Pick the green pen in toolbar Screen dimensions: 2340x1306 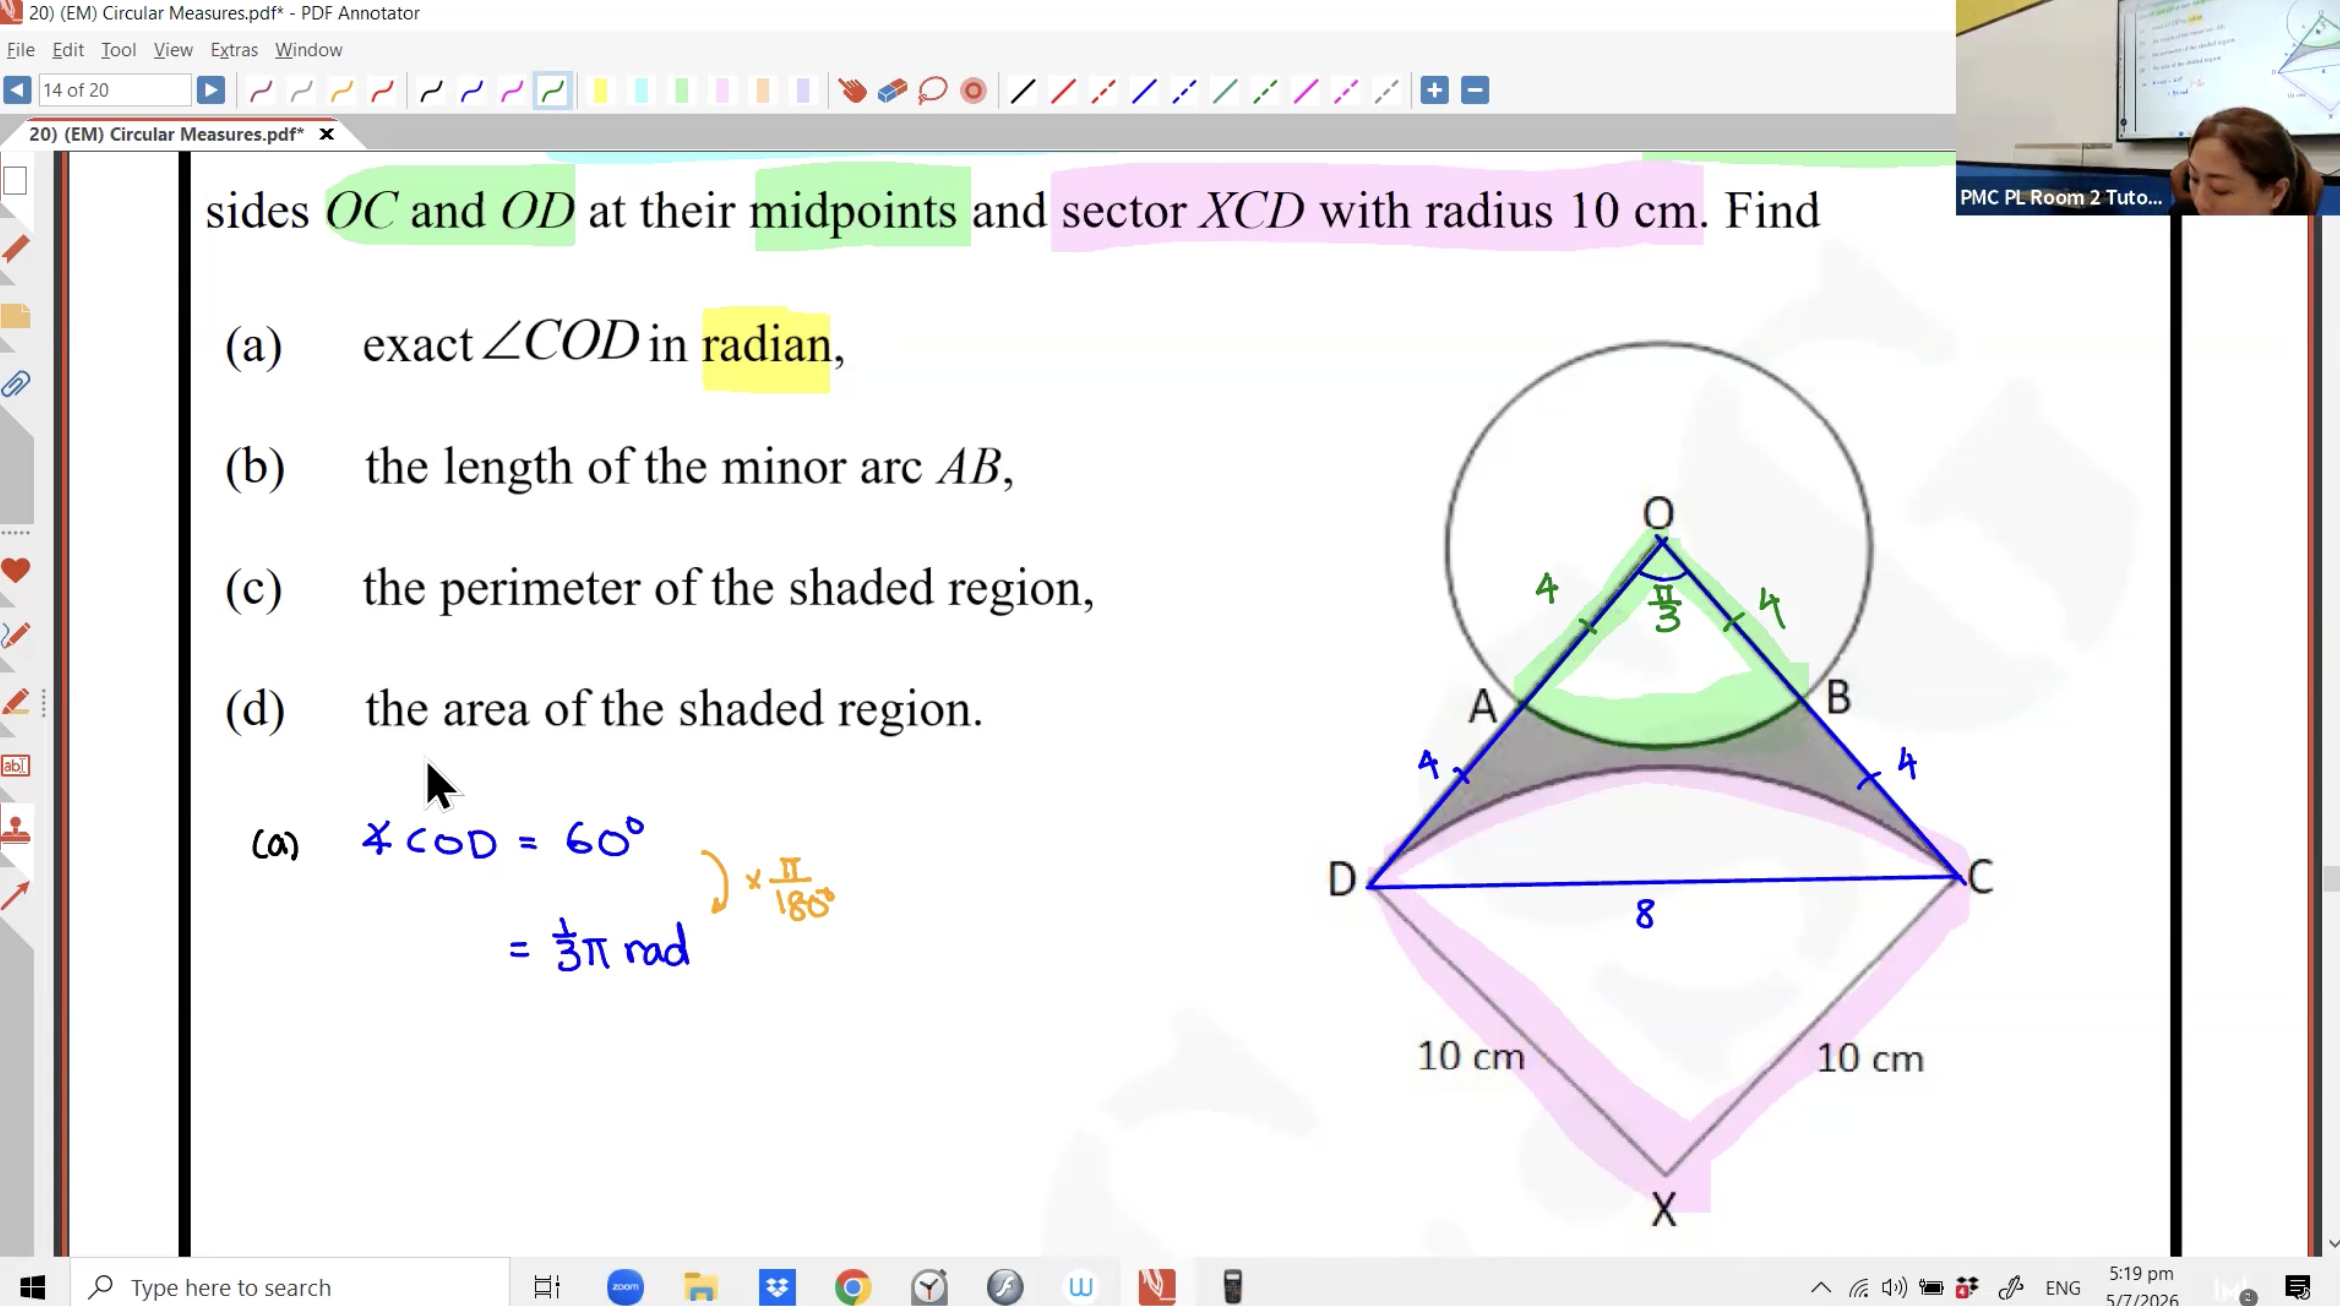552,91
